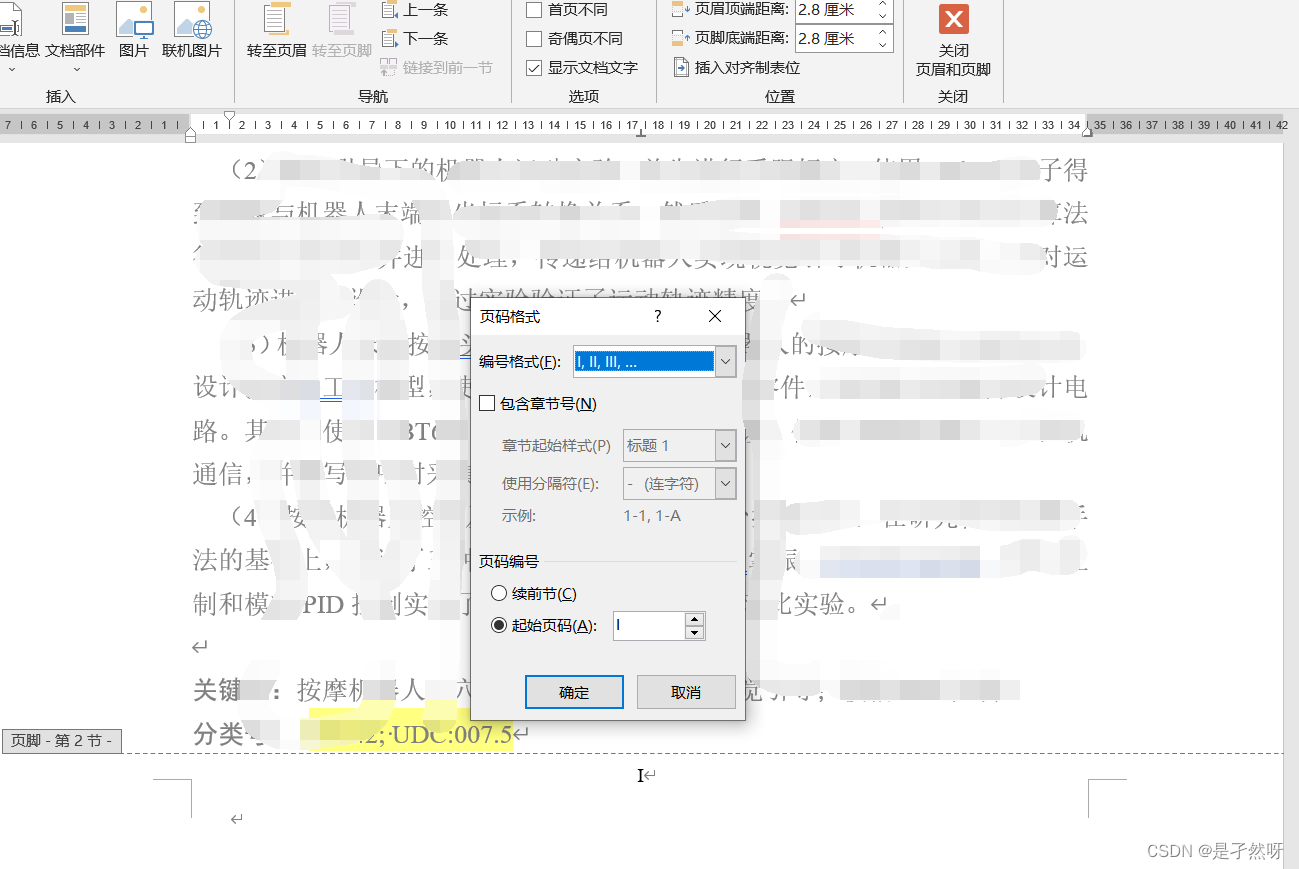Click the first-line indent marker on ruler
The image size is (1299, 869).
click(230, 117)
